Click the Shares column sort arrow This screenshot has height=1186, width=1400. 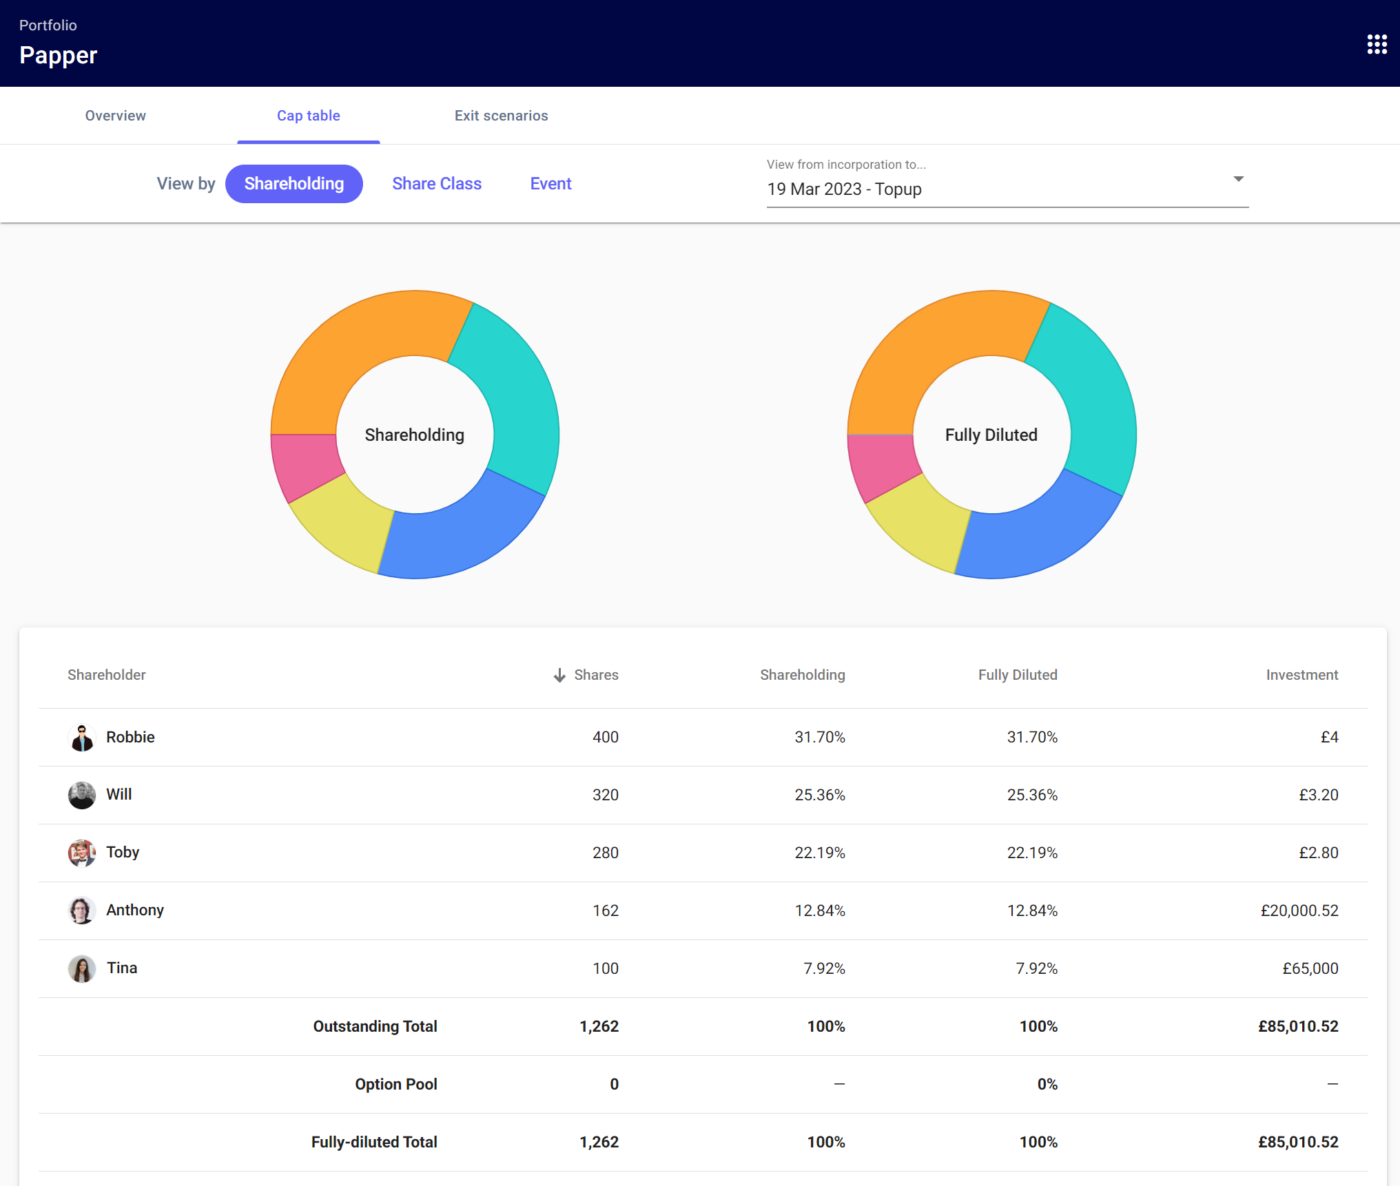560,675
